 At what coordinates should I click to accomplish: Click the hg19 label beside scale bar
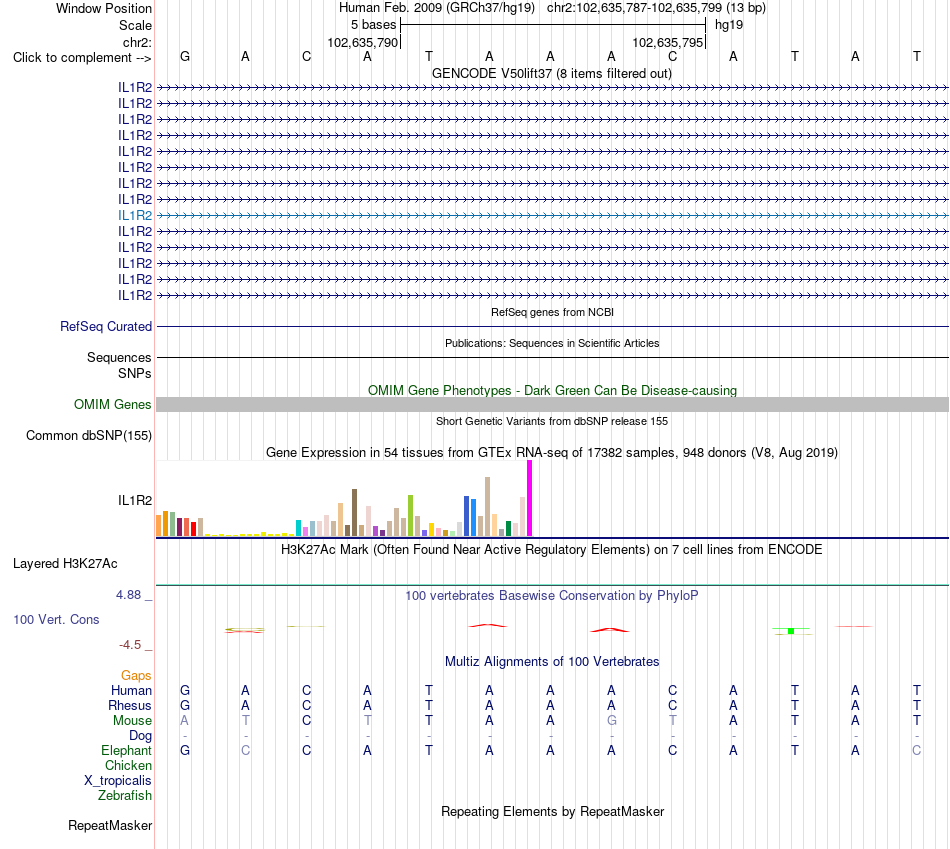(x=729, y=25)
